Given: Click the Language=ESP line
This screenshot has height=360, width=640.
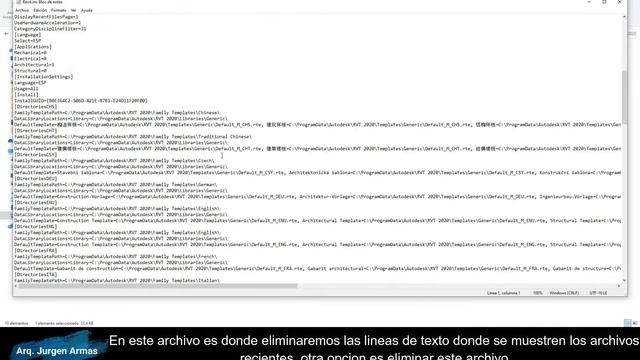Looking at the screenshot, I should [30, 83].
